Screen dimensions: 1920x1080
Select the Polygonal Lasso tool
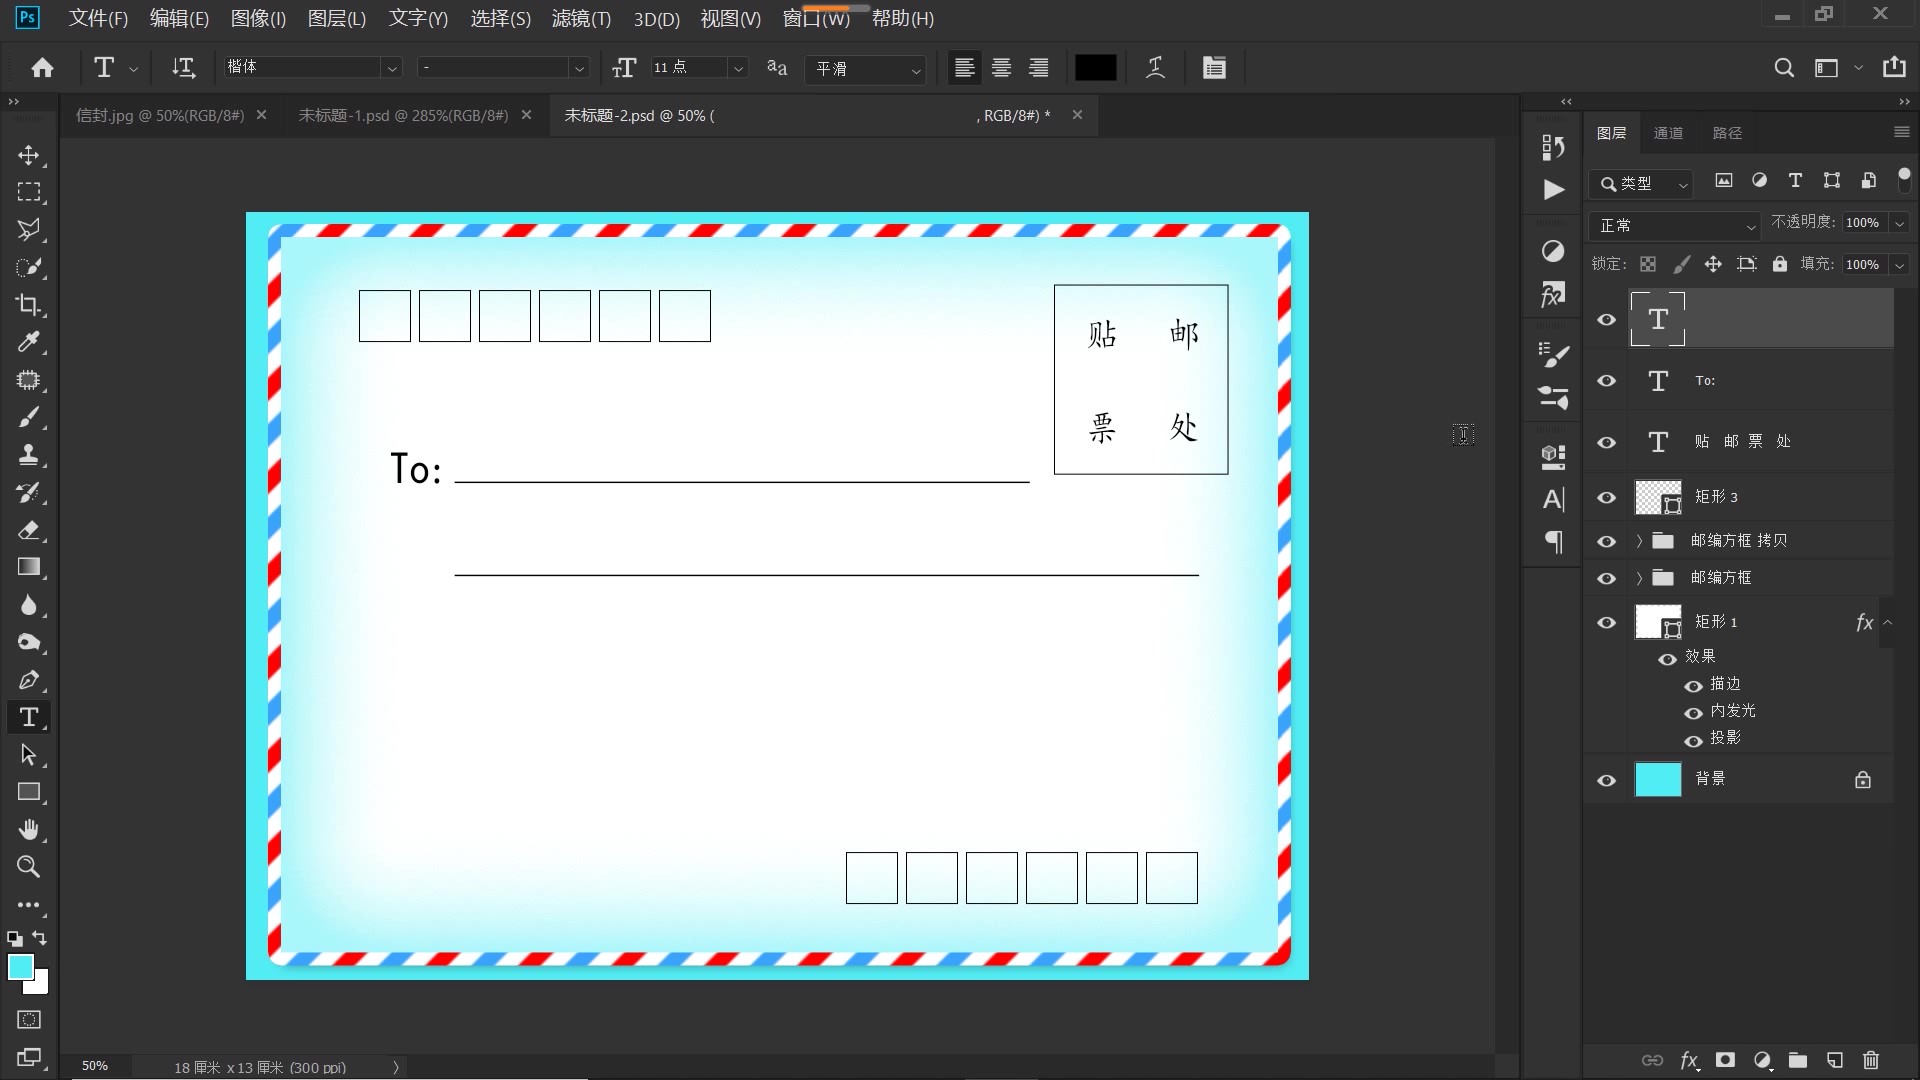pos(29,229)
